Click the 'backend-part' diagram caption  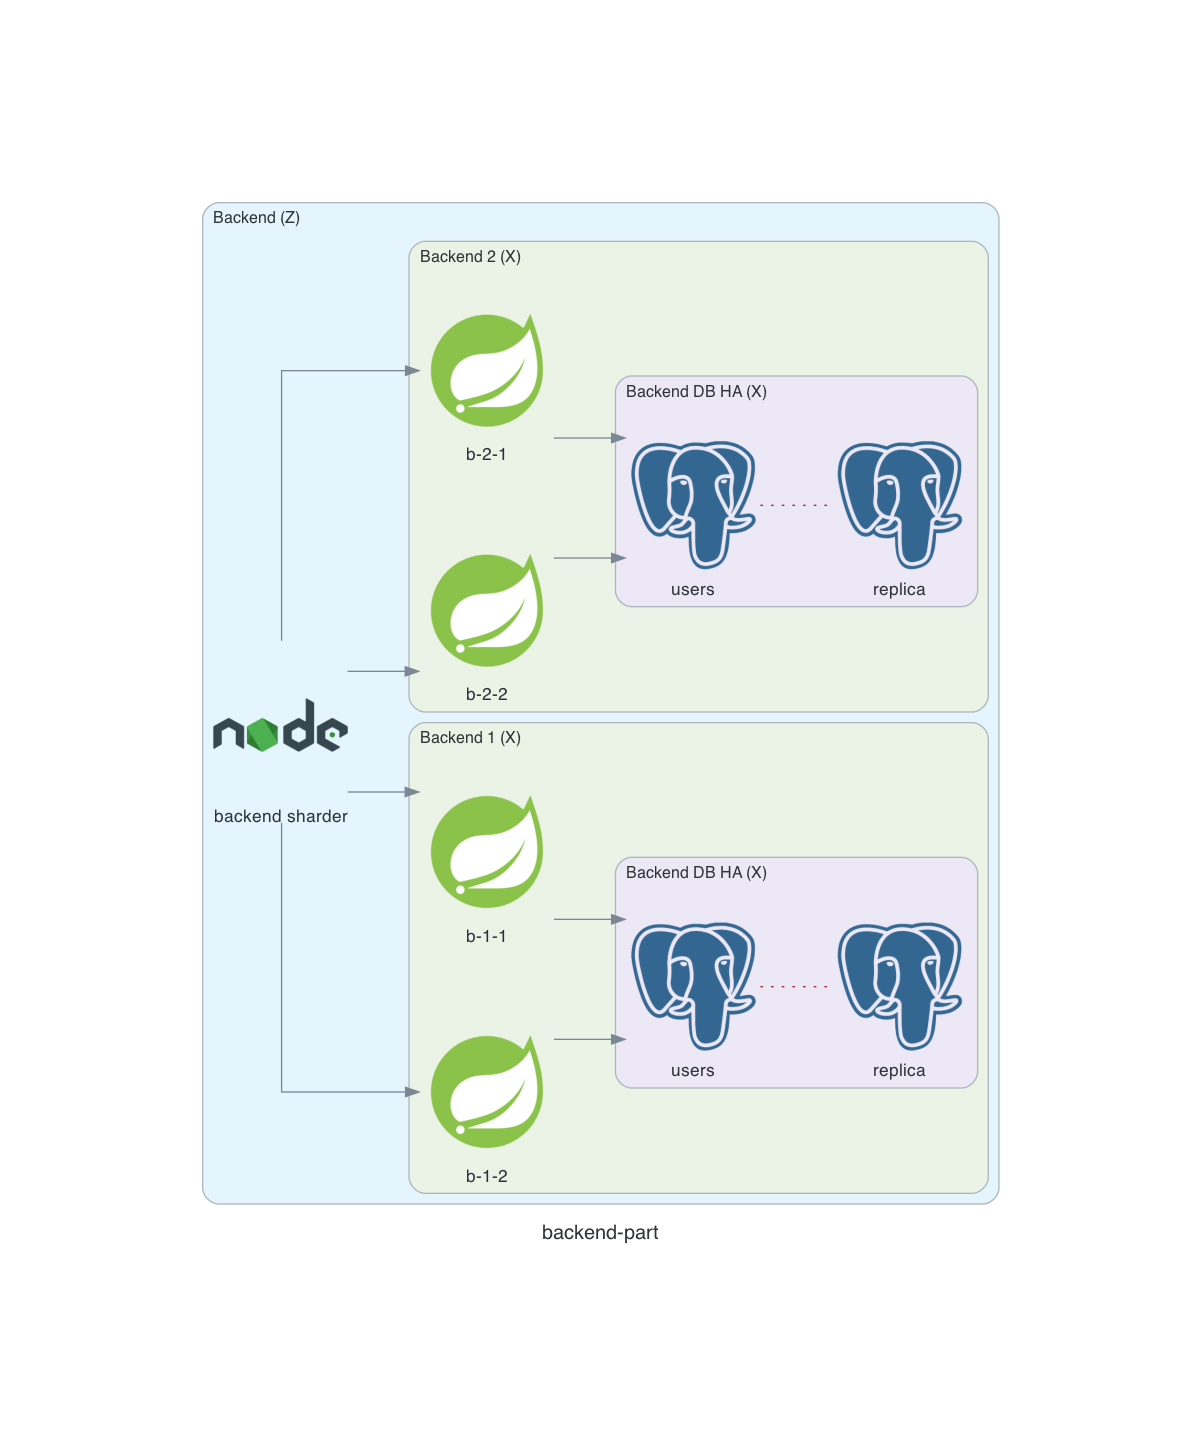(x=600, y=1233)
